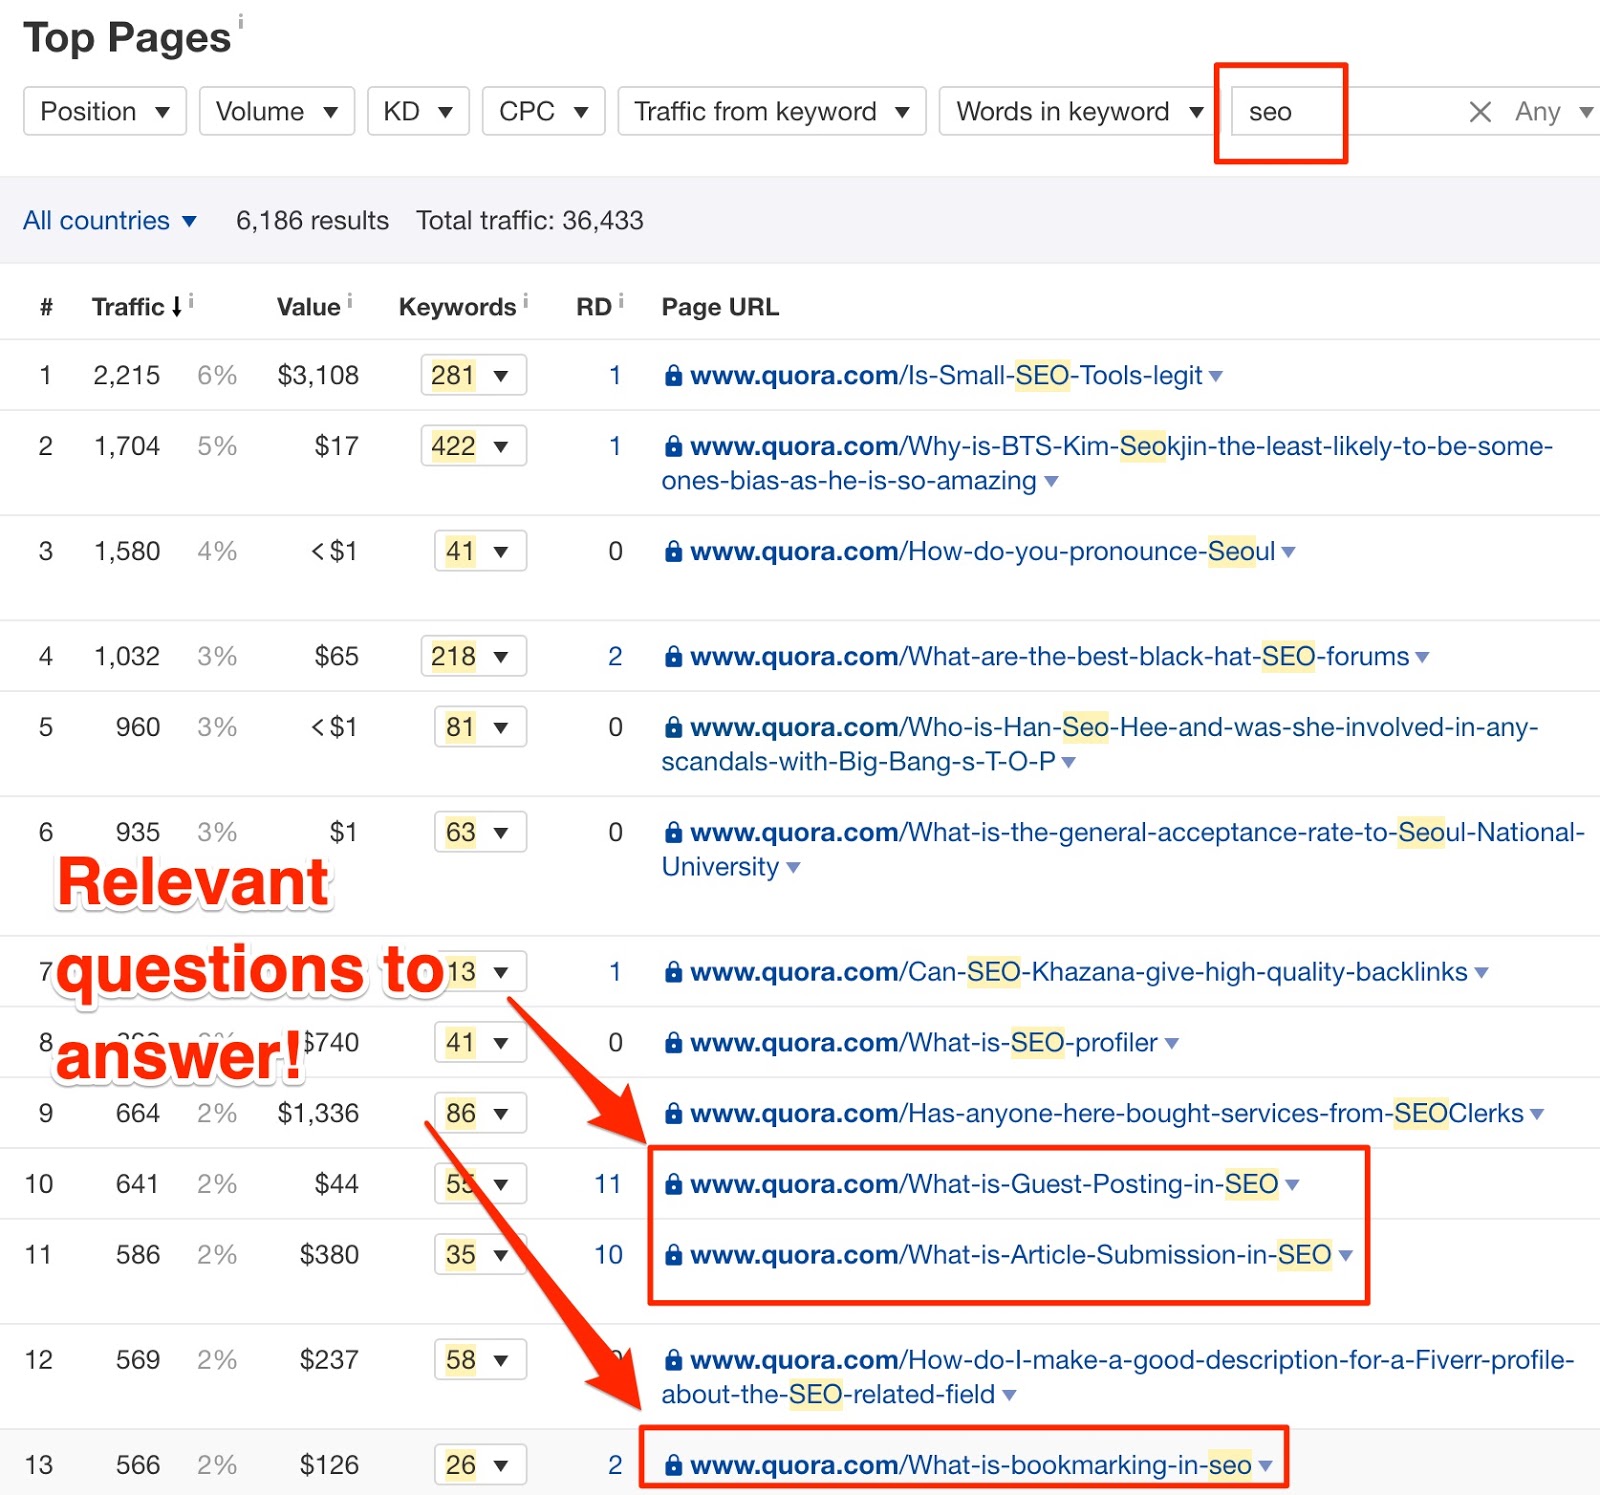Open the CPC filter dropdown
This screenshot has height=1495, width=1600.
pos(543,111)
